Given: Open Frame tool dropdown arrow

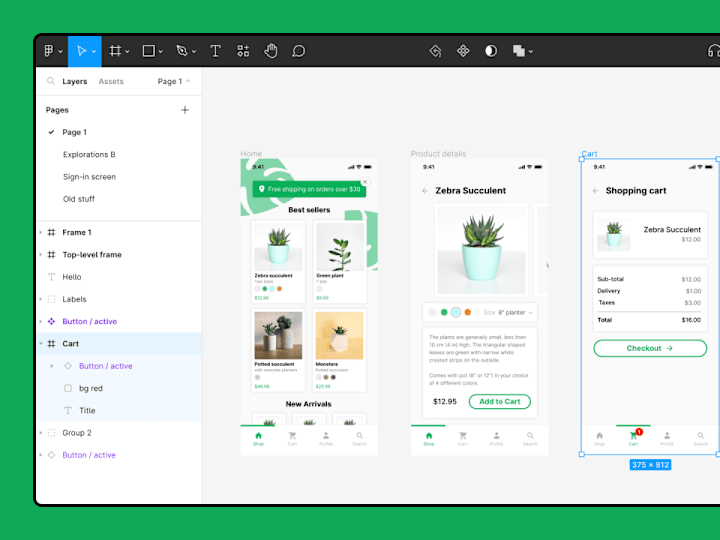Looking at the screenshot, I should (x=127, y=51).
